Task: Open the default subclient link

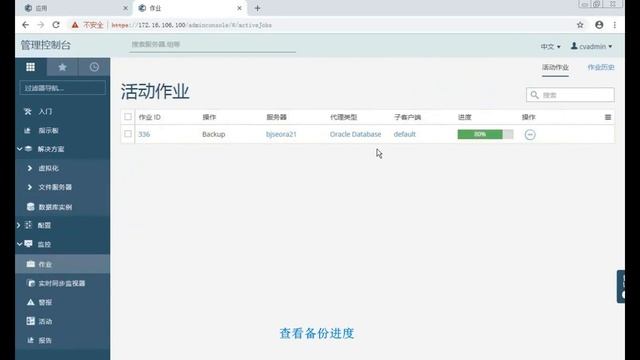Action: pos(404,134)
